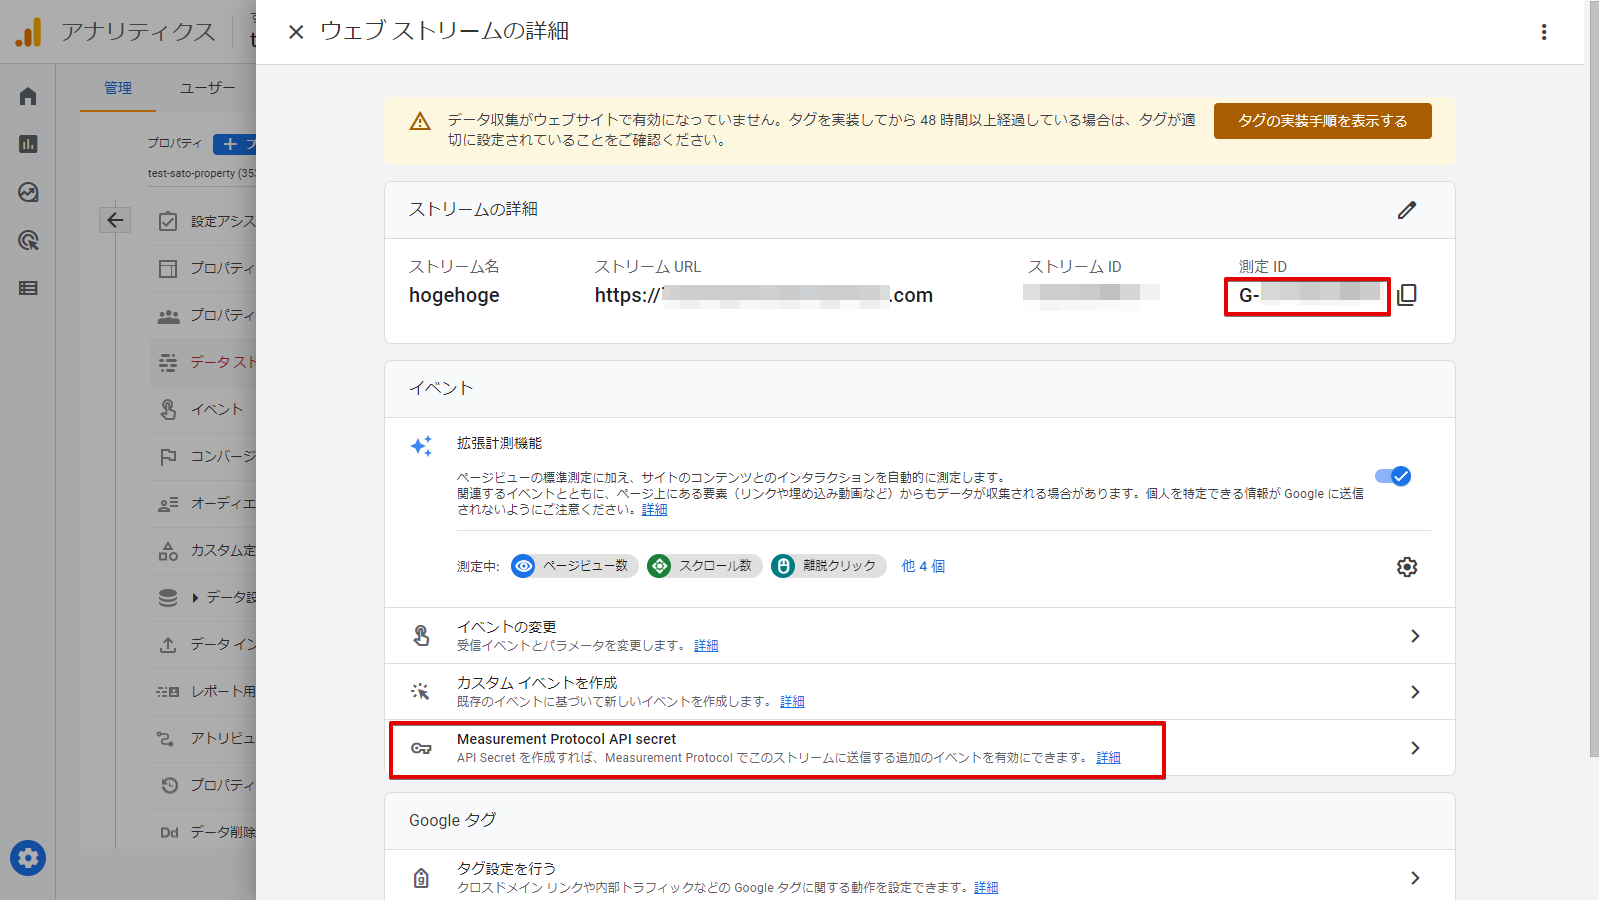The width and height of the screenshot is (1599, 900).
Task: Open オーディエンス menu item
Action: (x=204, y=503)
